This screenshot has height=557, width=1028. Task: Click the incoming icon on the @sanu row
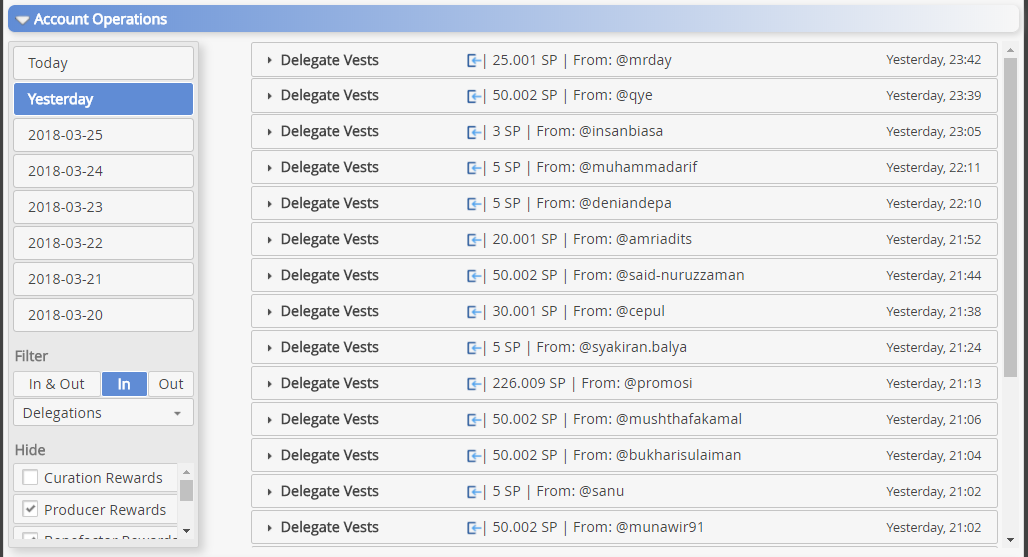[475, 492]
